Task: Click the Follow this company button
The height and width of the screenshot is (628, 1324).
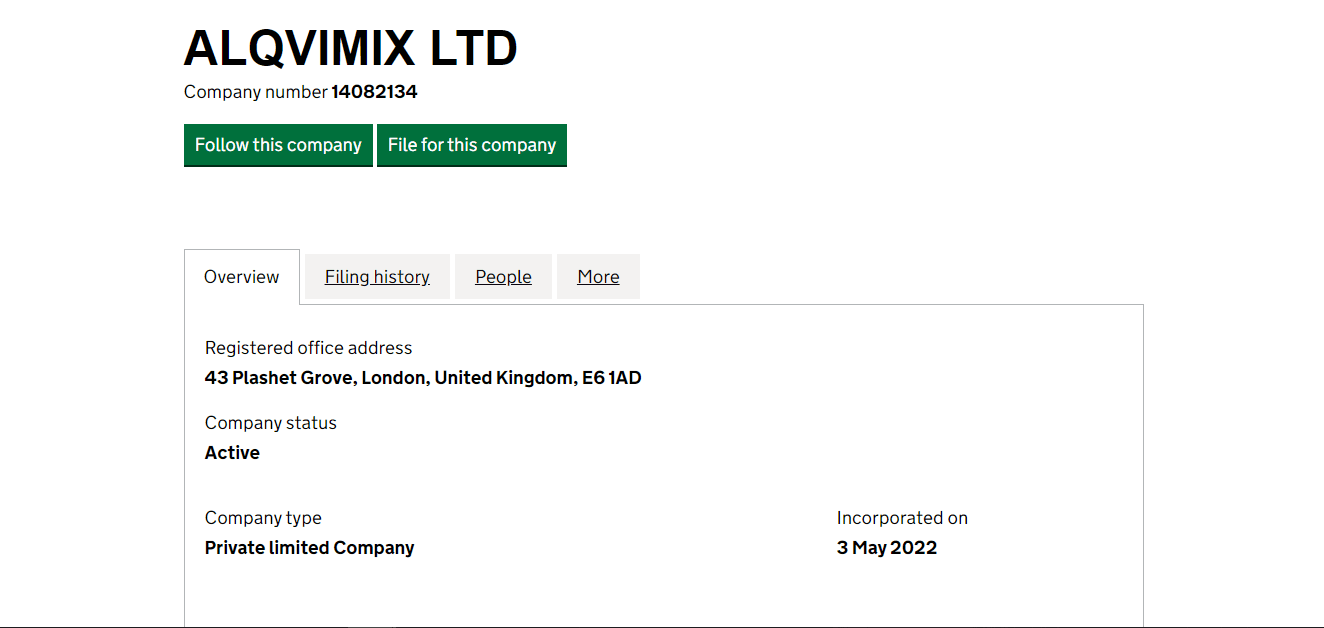Action: tap(278, 145)
